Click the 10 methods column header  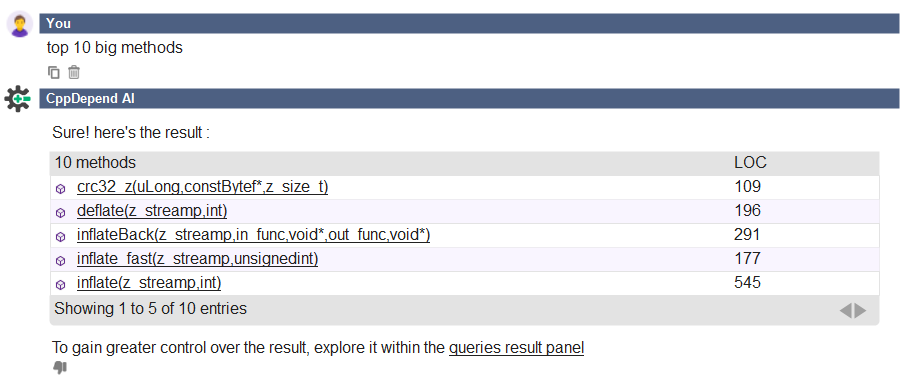tap(95, 163)
